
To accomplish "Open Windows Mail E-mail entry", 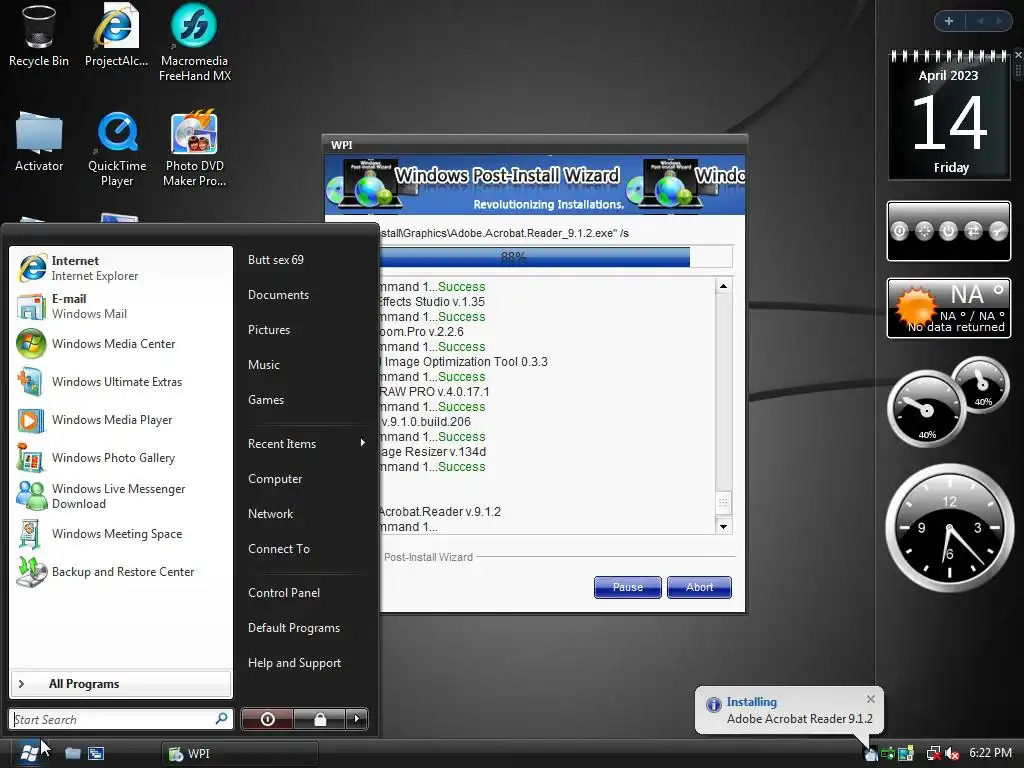I will tap(121, 306).
